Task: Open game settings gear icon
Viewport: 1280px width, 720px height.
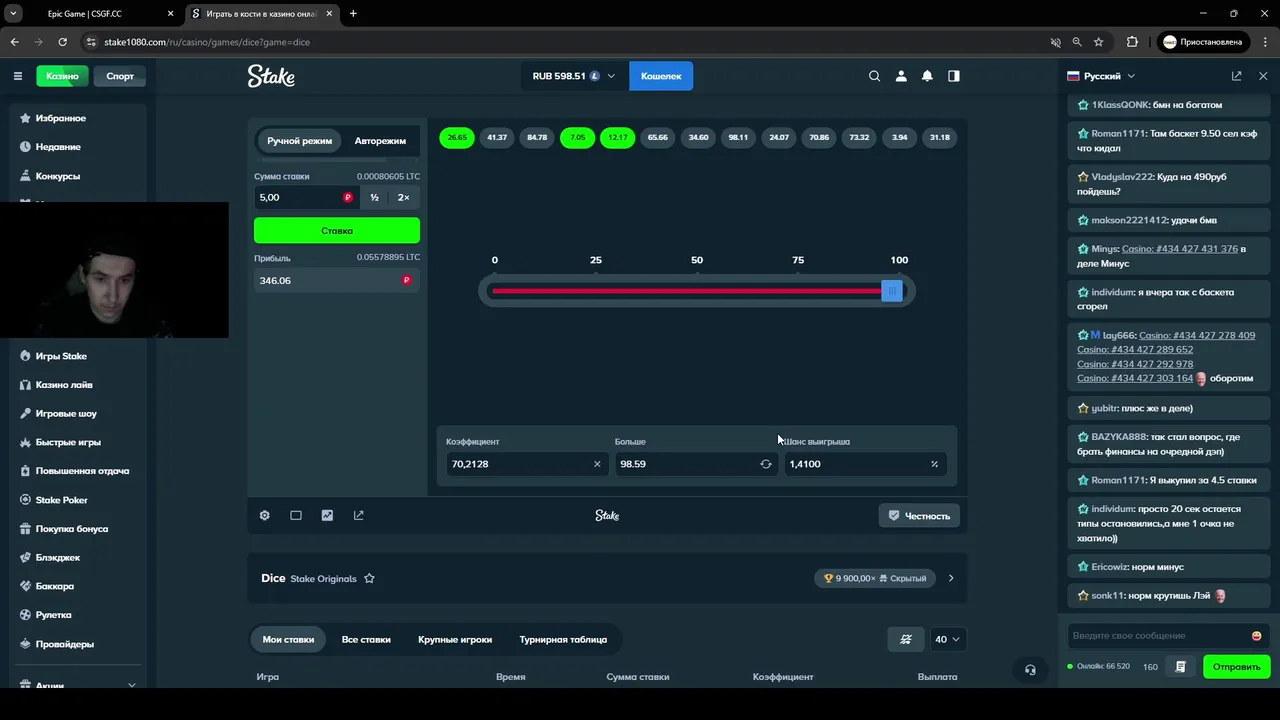Action: pos(265,515)
